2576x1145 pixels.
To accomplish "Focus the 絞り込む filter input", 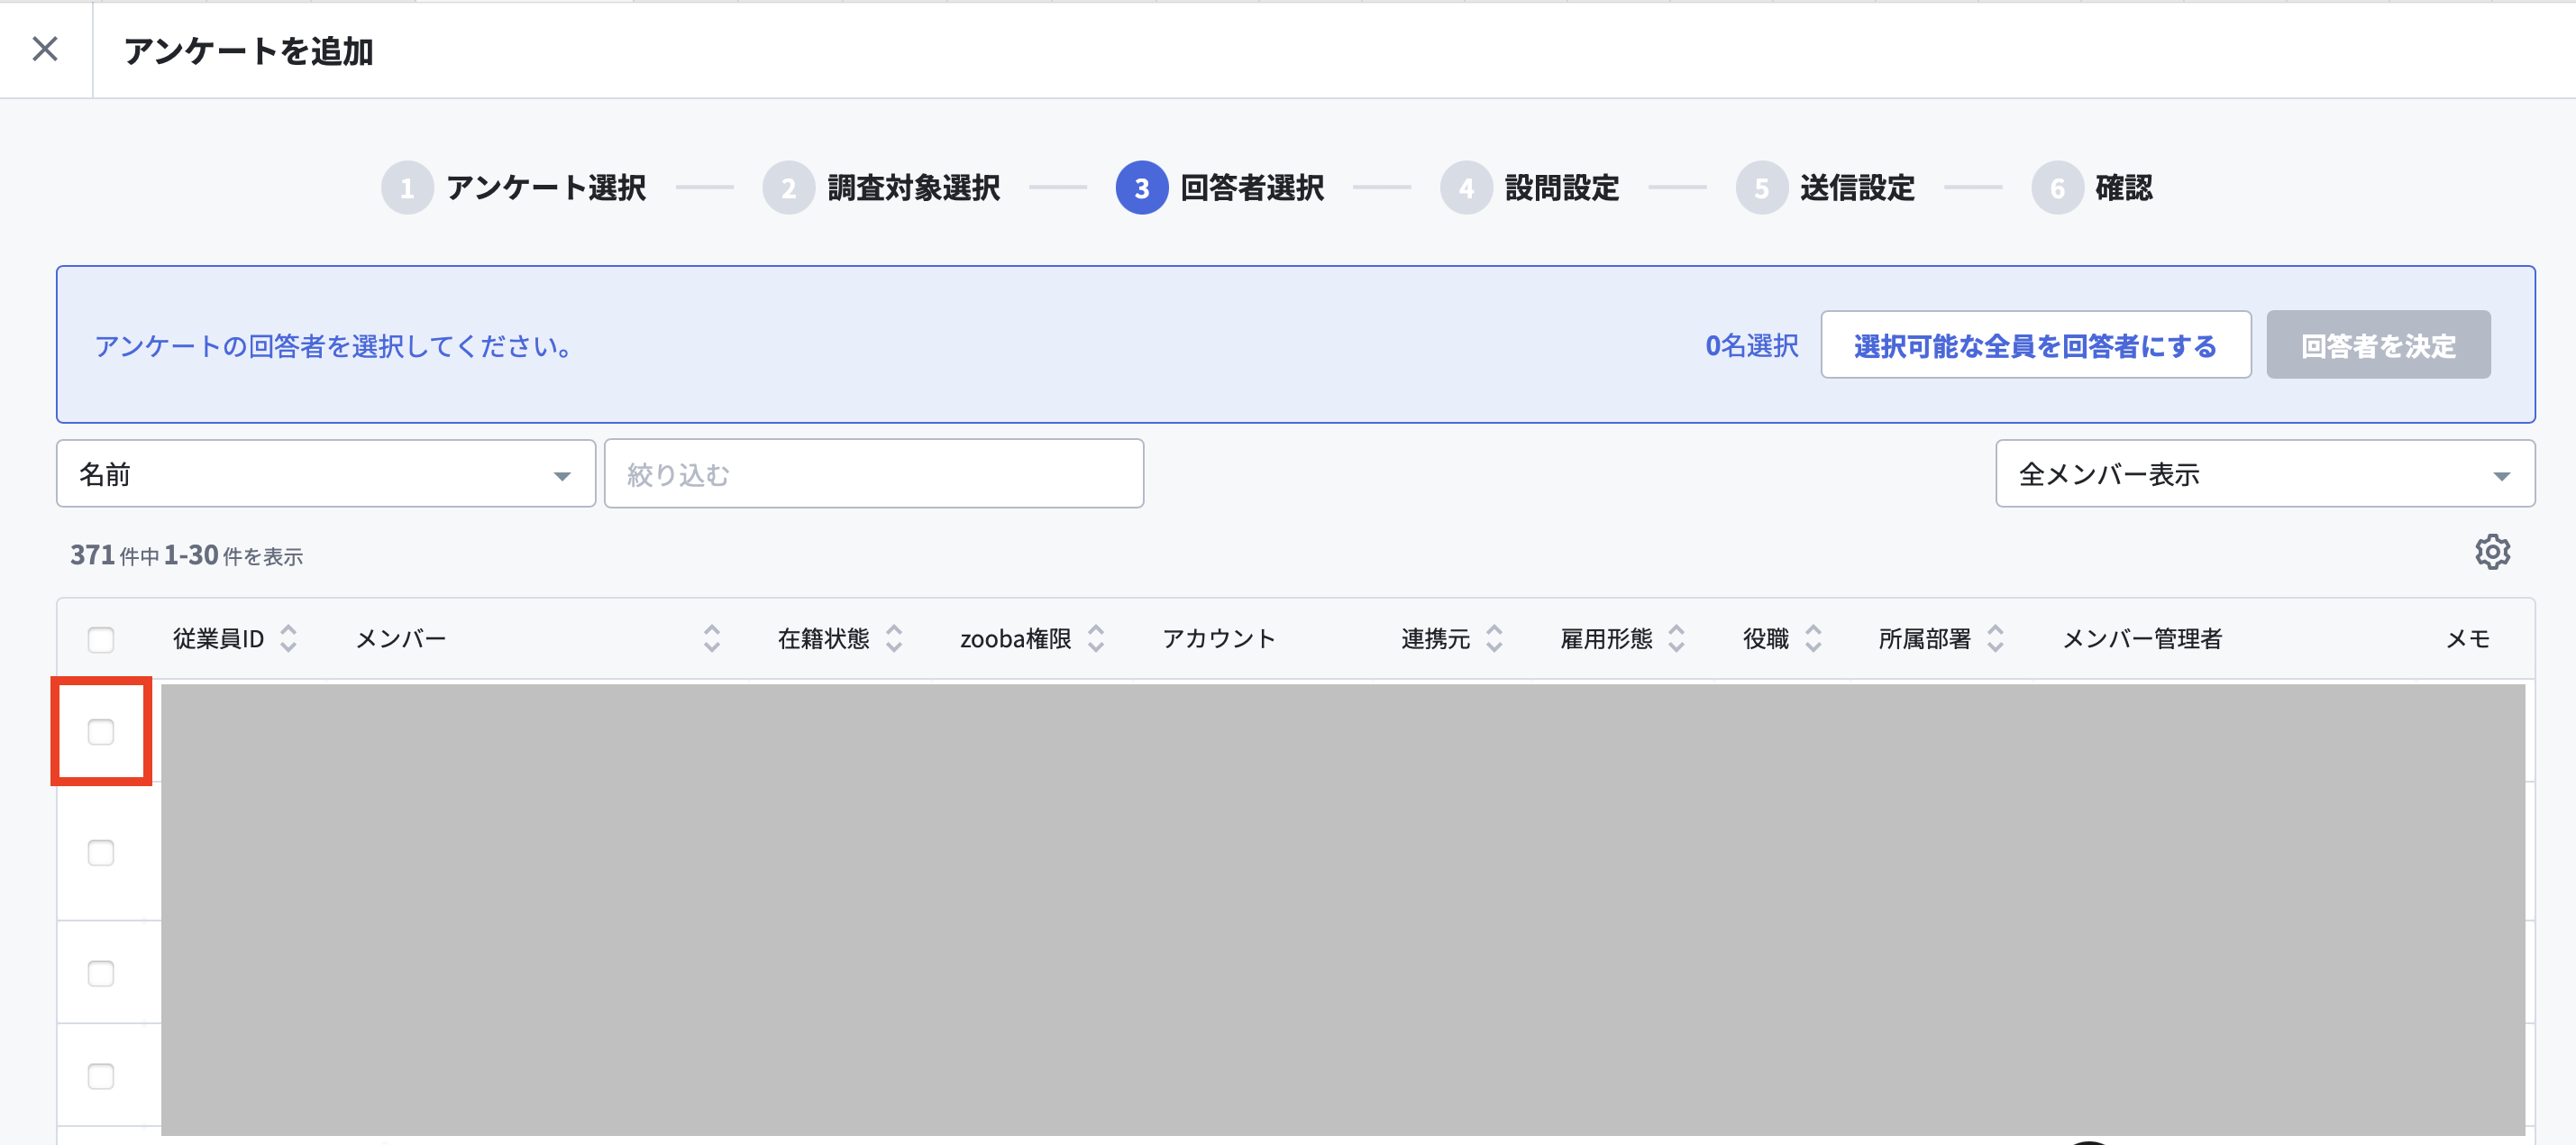I will pos(874,474).
